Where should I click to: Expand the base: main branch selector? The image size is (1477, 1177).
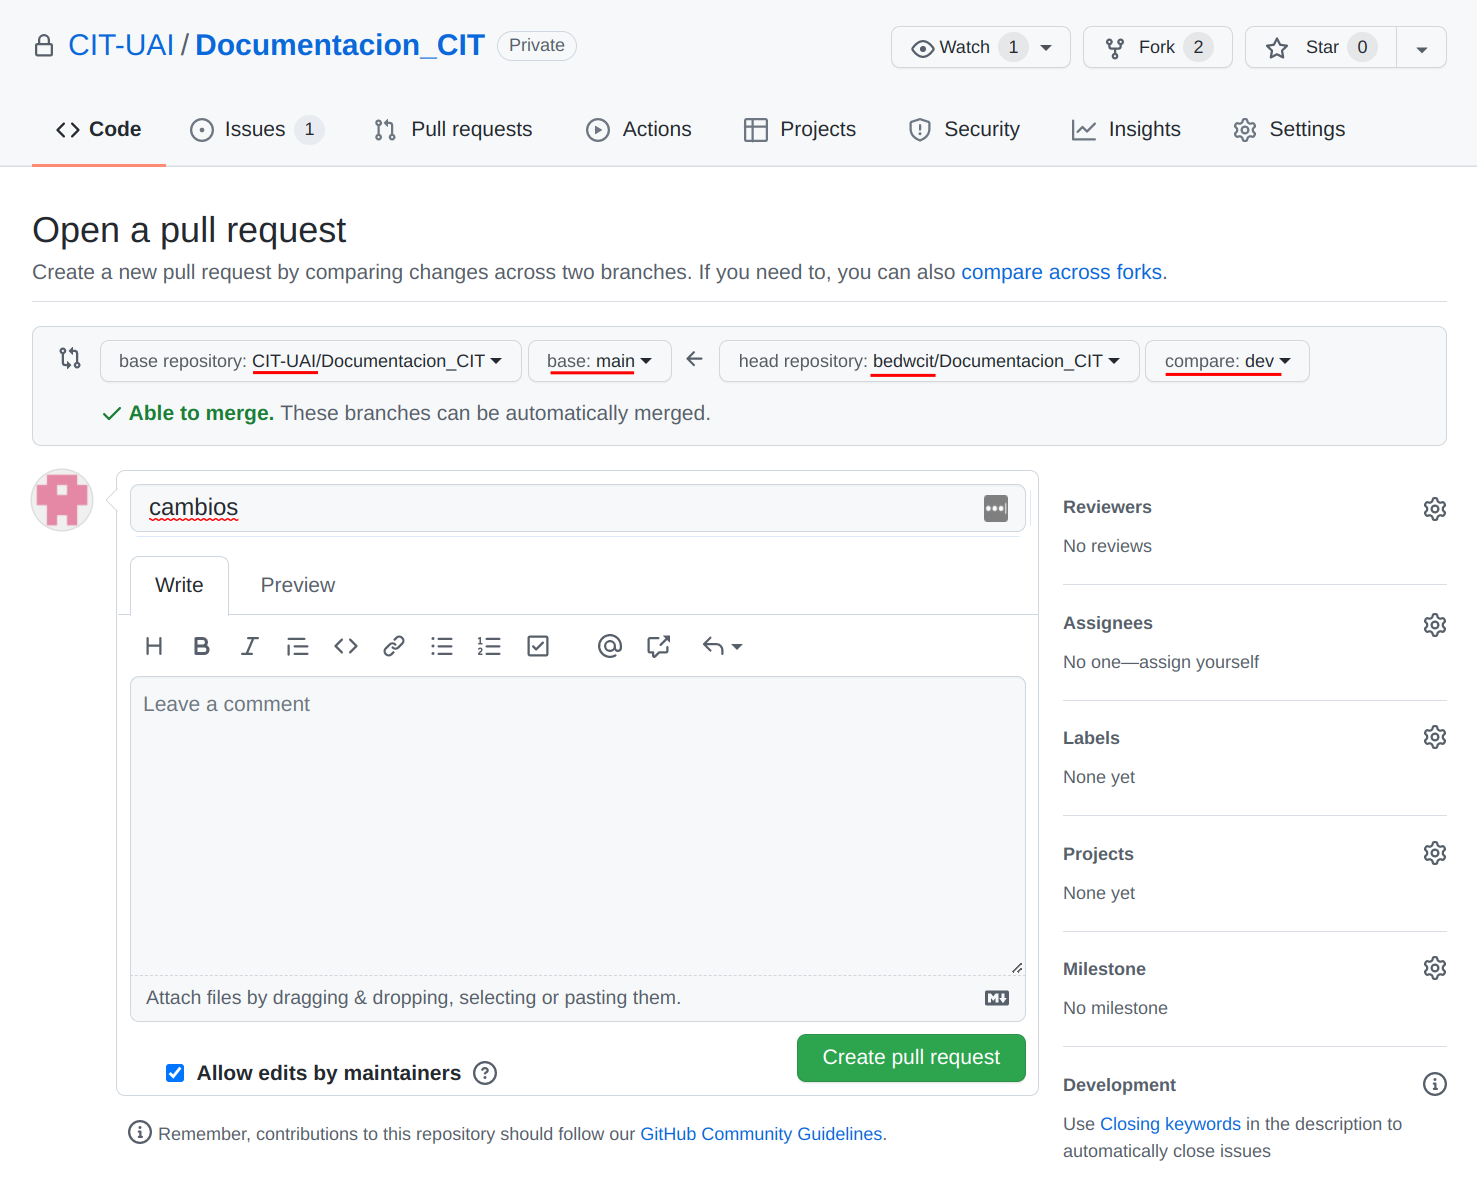pyautogui.click(x=599, y=361)
